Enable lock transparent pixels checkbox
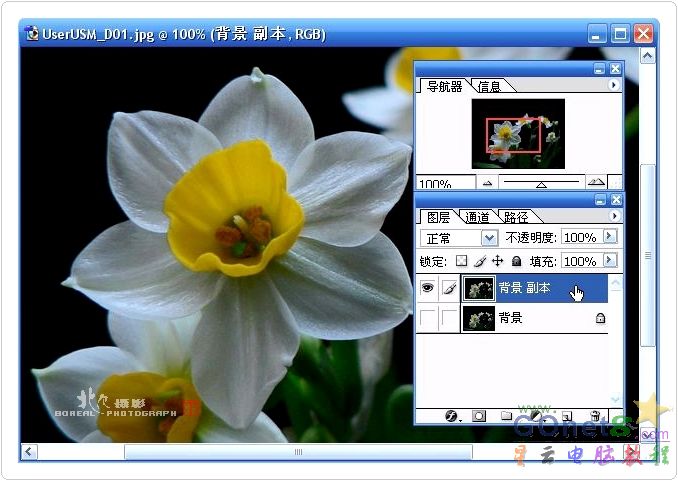 [461, 261]
